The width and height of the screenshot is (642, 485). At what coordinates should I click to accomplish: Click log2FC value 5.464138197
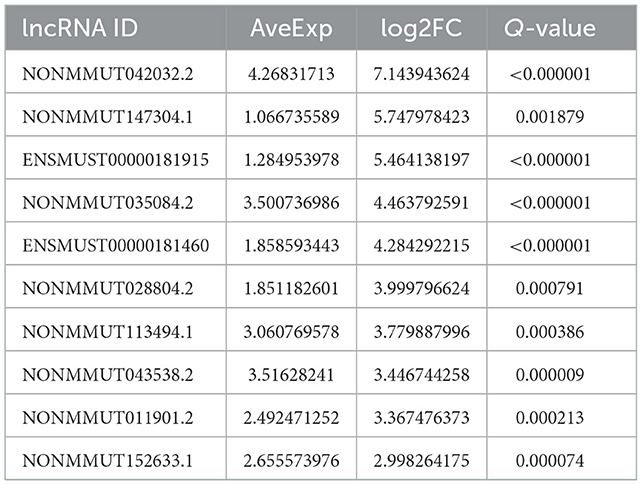pyautogui.click(x=421, y=160)
